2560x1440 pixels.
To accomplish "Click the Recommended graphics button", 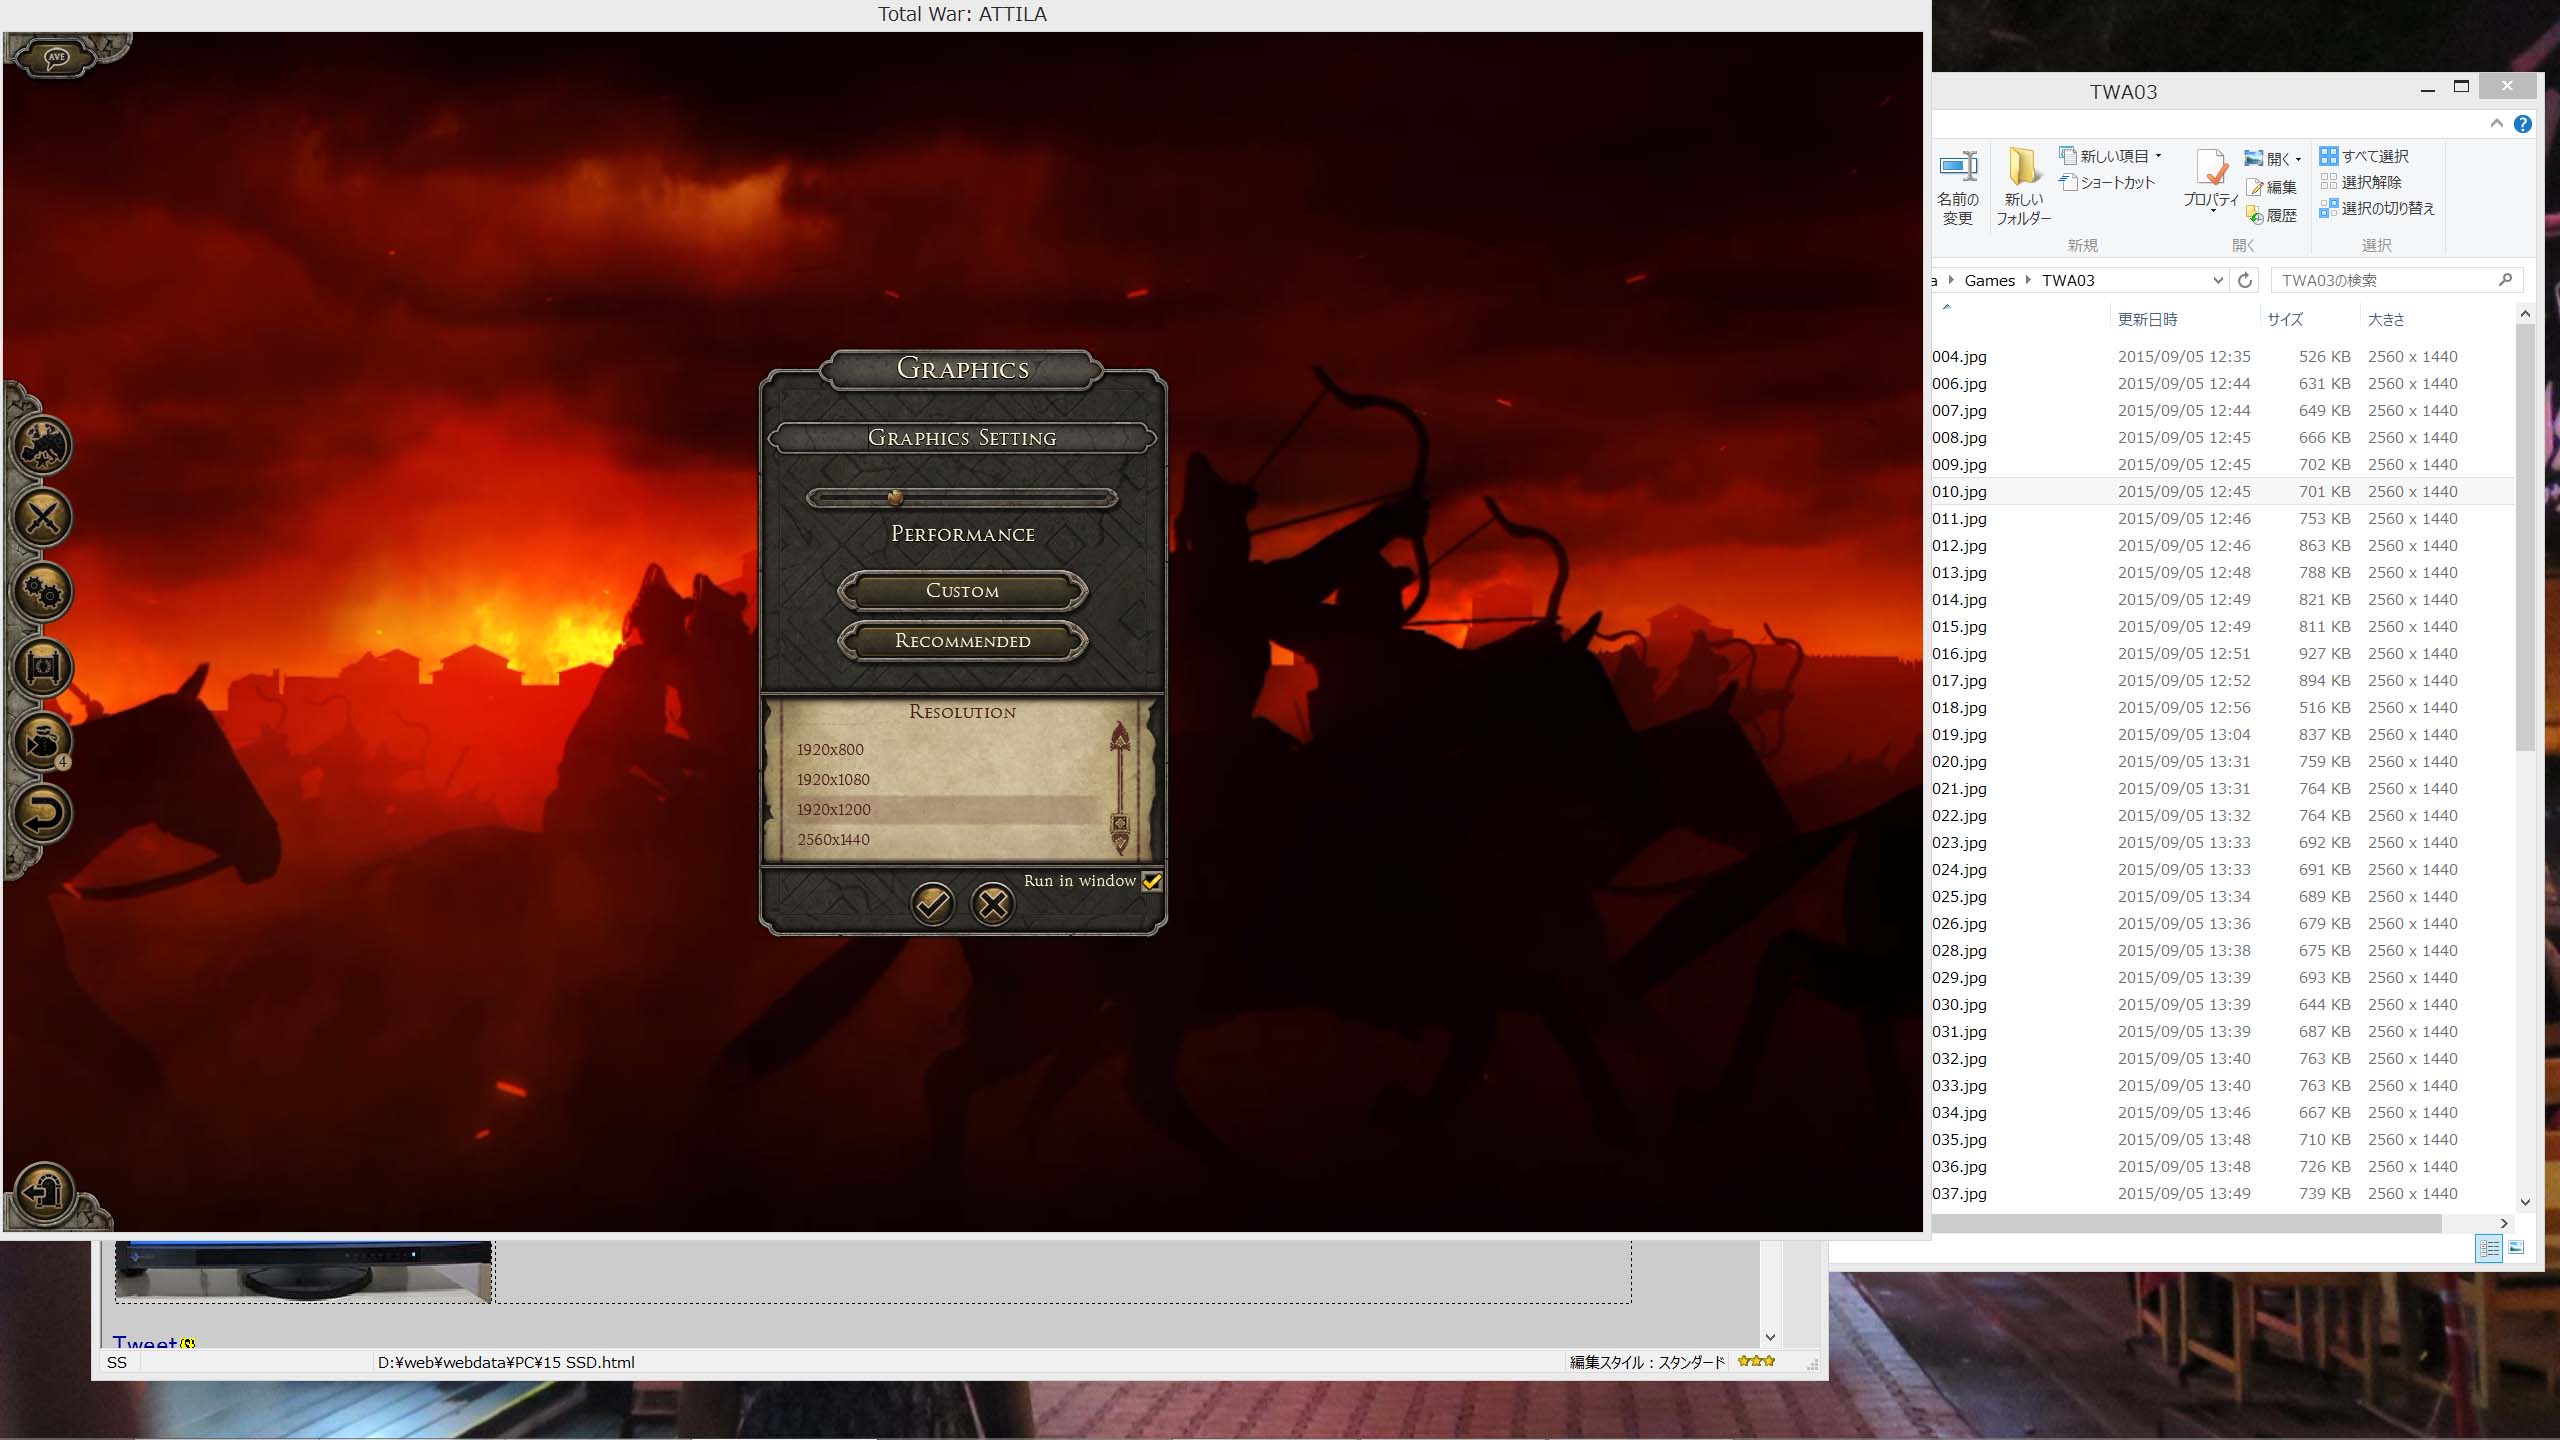I will 962,641.
